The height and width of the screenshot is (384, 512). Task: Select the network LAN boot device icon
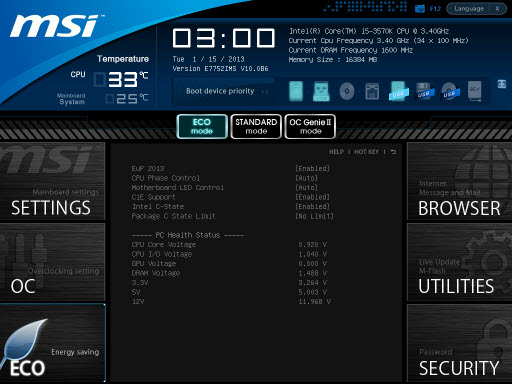click(372, 91)
